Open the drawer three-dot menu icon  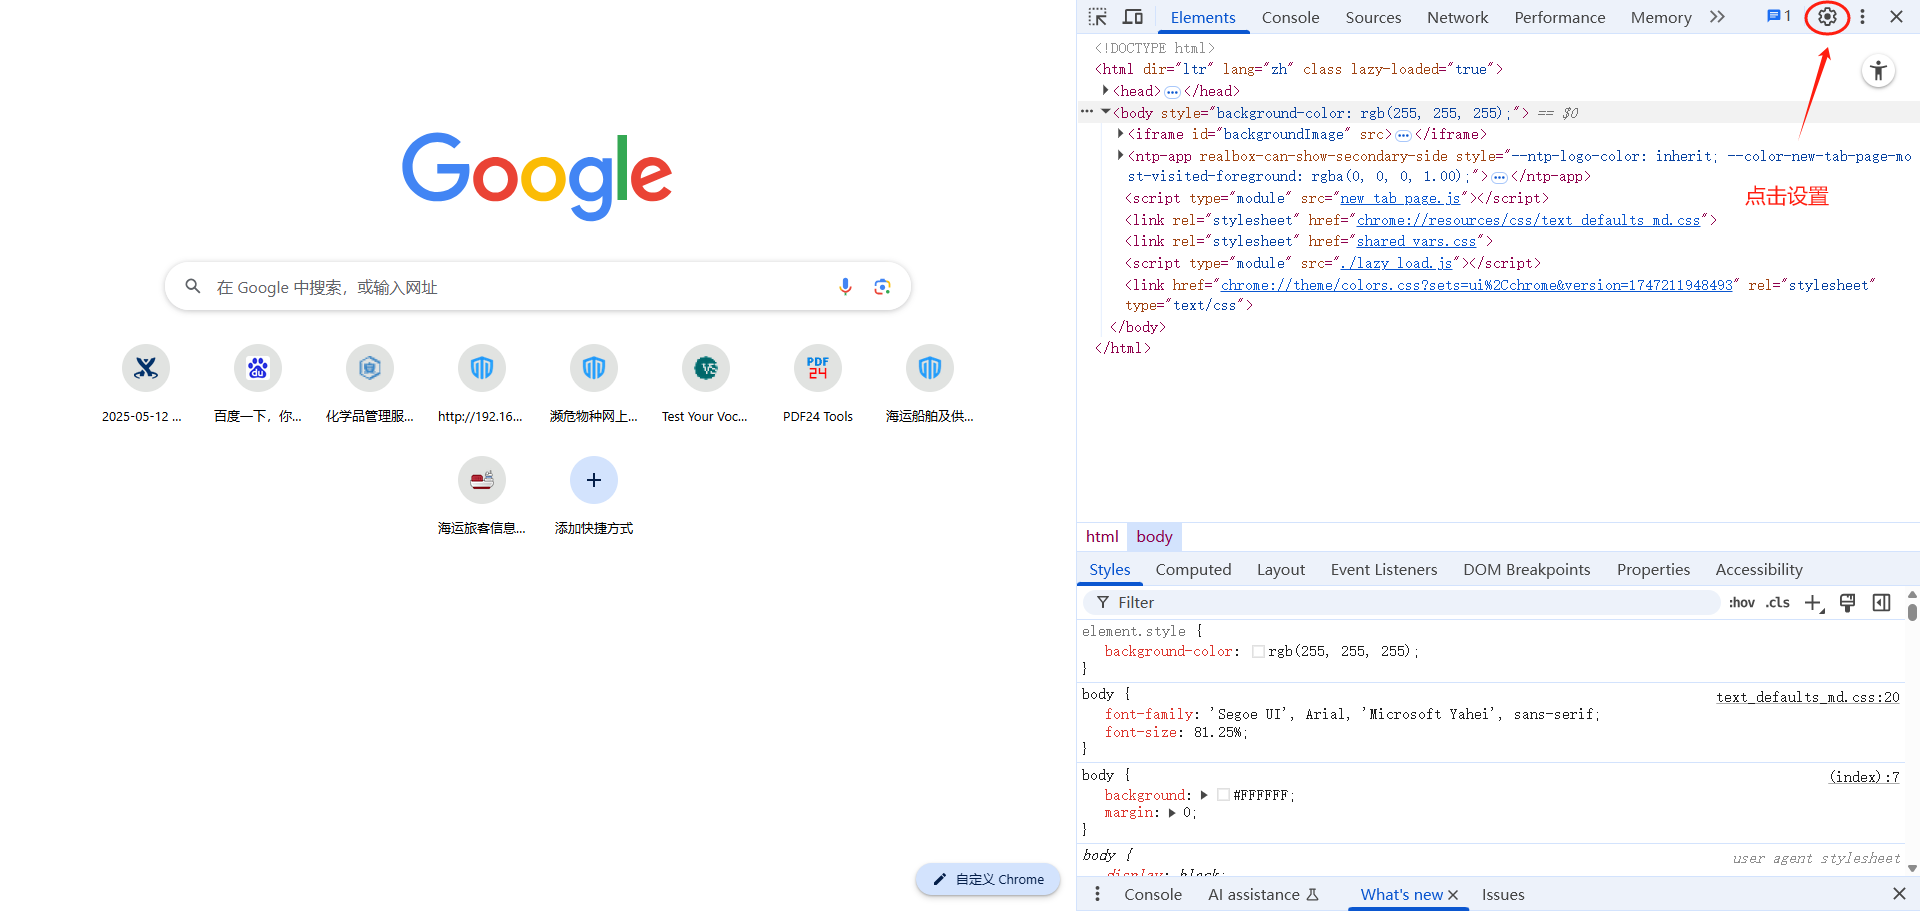1097,894
